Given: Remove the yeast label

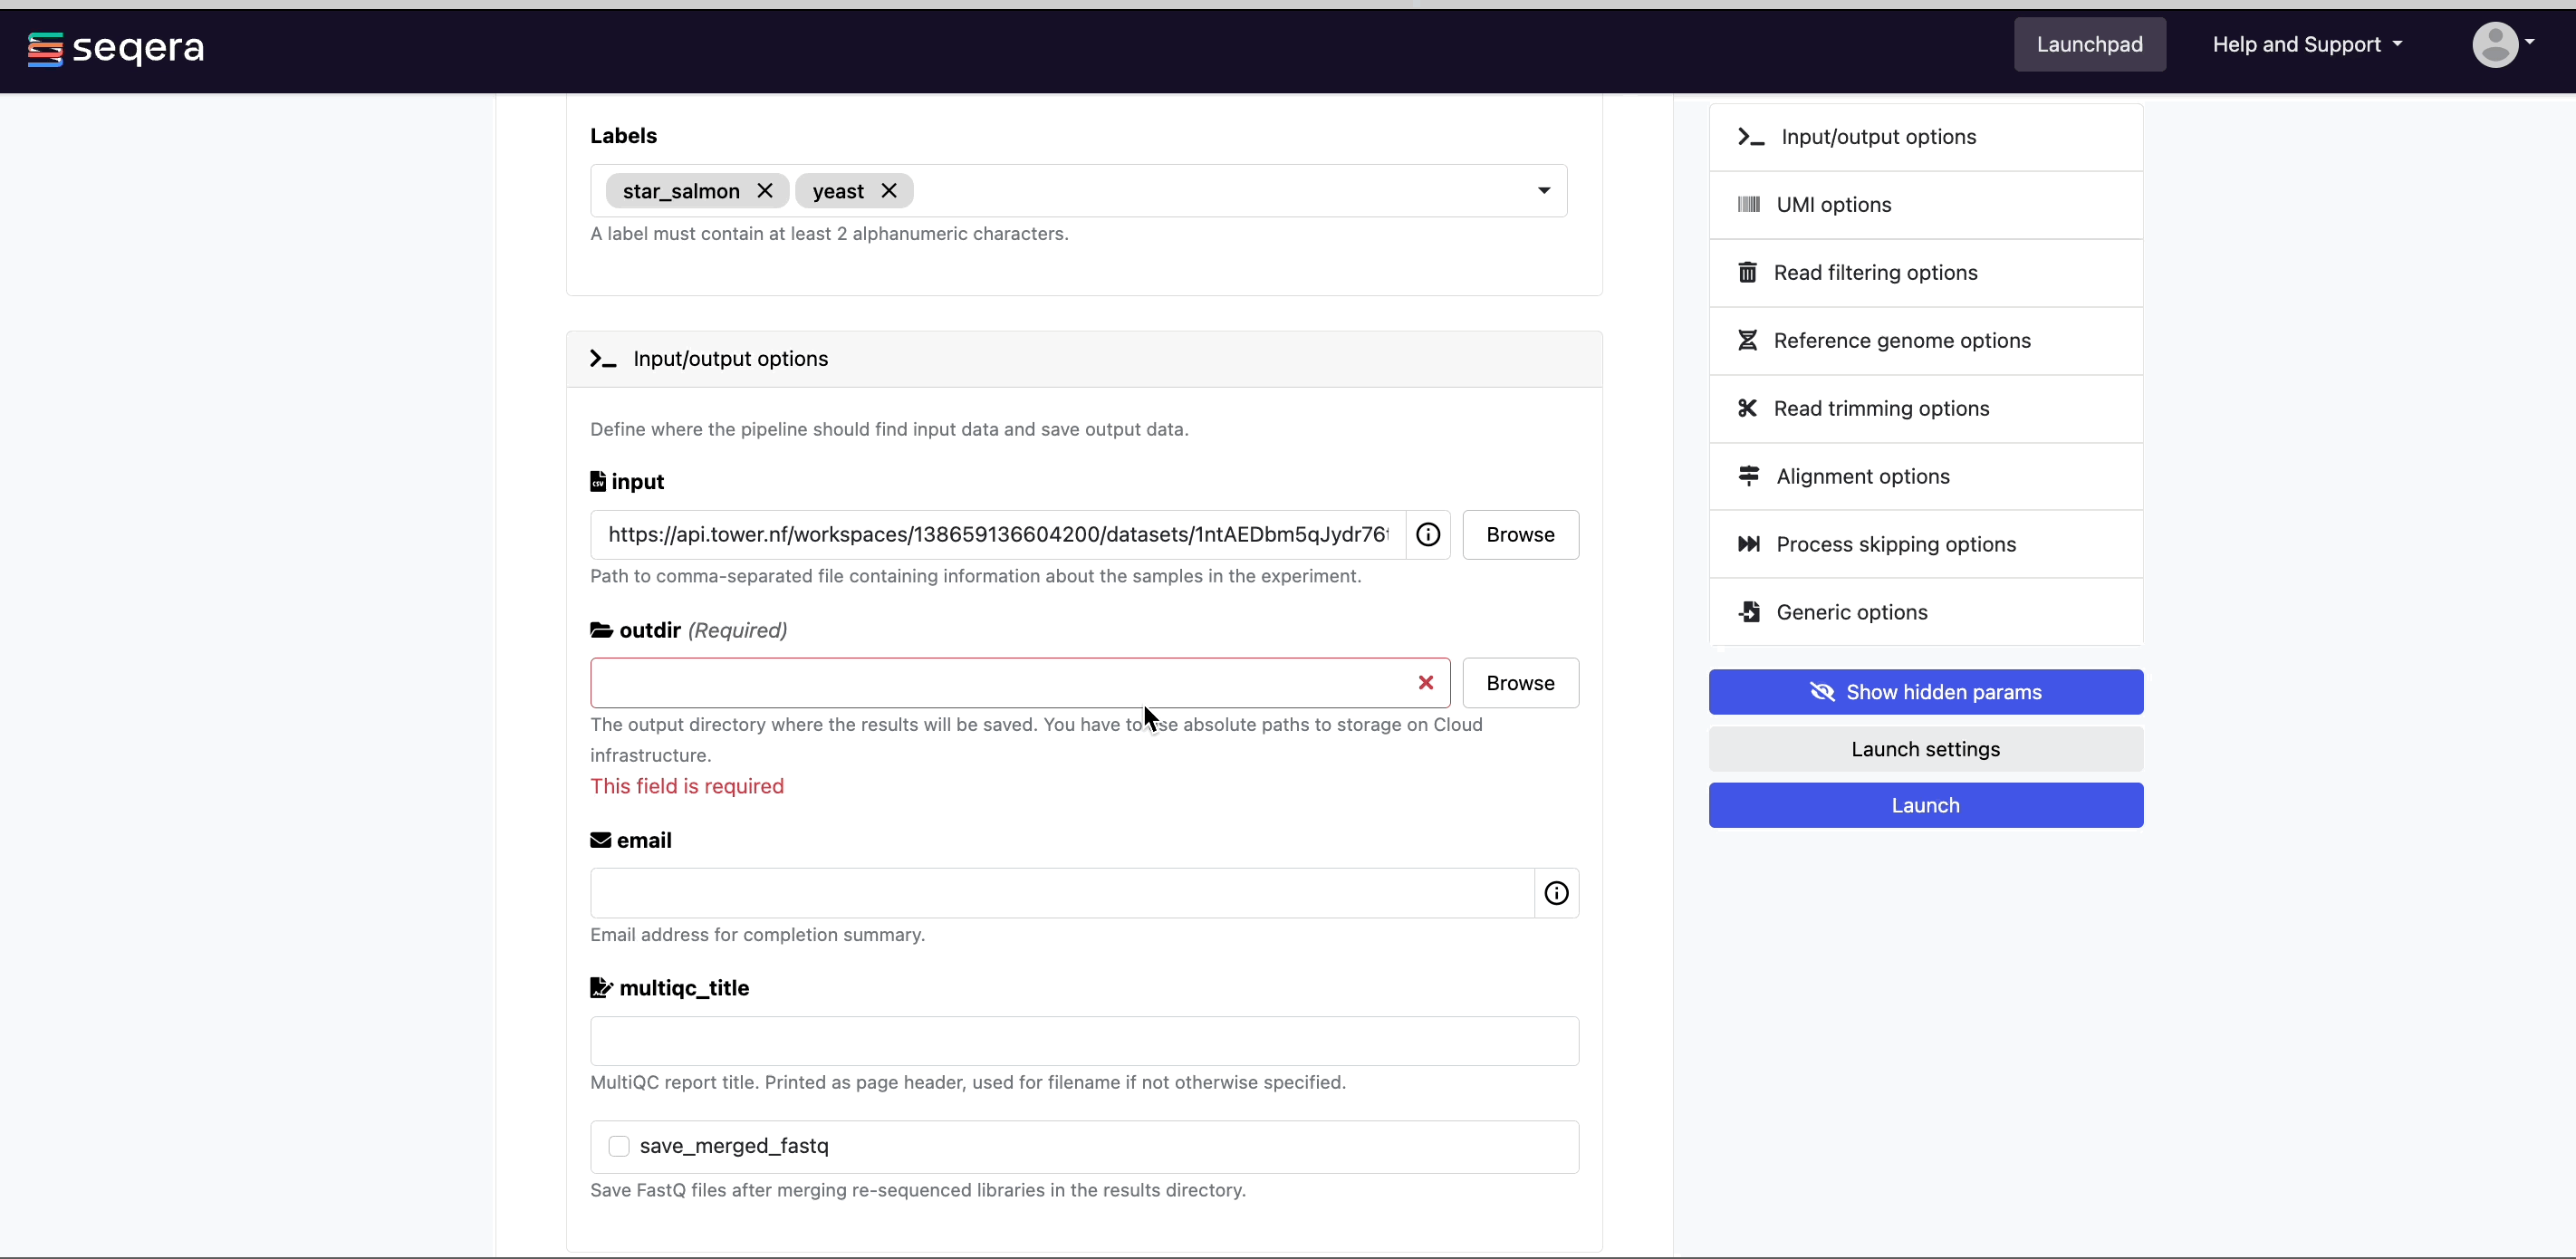Looking at the screenshot, I should [x=889, y=191].
